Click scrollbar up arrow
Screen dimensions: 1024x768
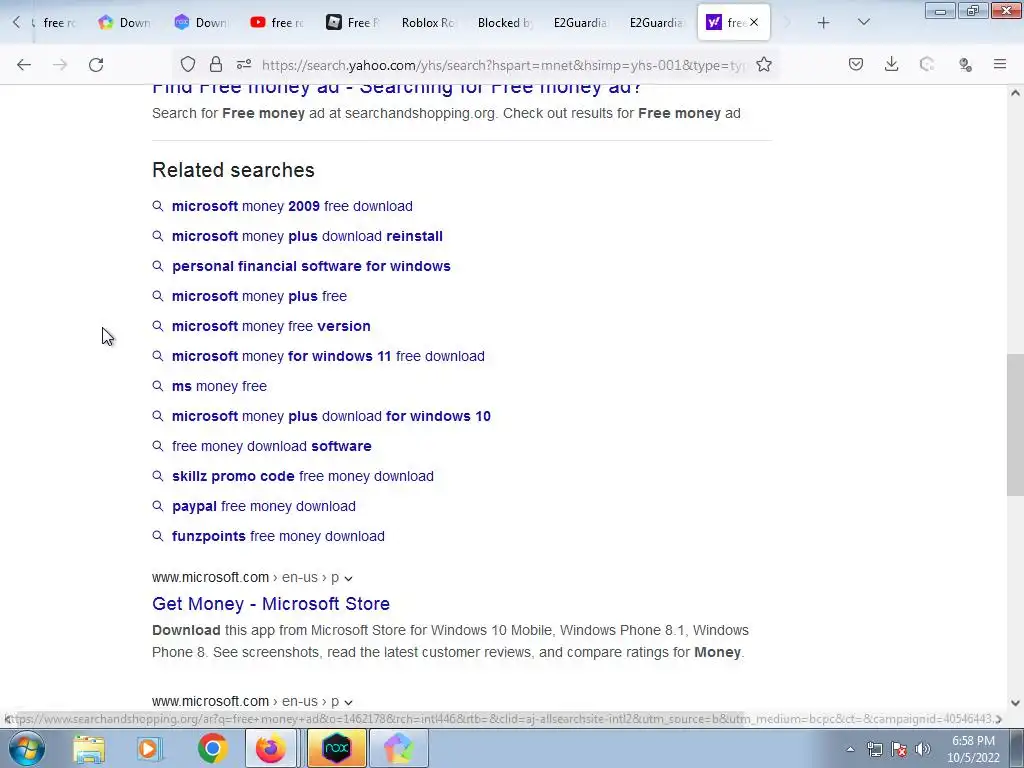pos(1015,93)
